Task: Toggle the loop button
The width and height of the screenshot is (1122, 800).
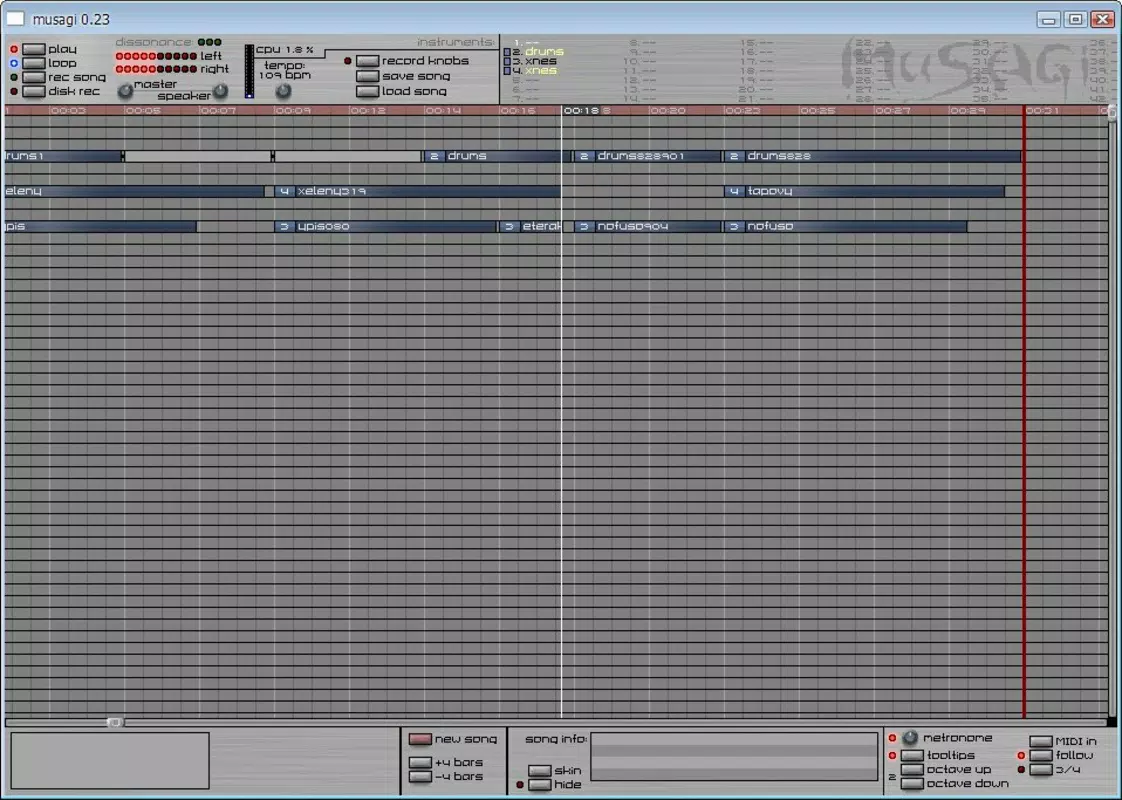Action: click(x=34, y=64)
